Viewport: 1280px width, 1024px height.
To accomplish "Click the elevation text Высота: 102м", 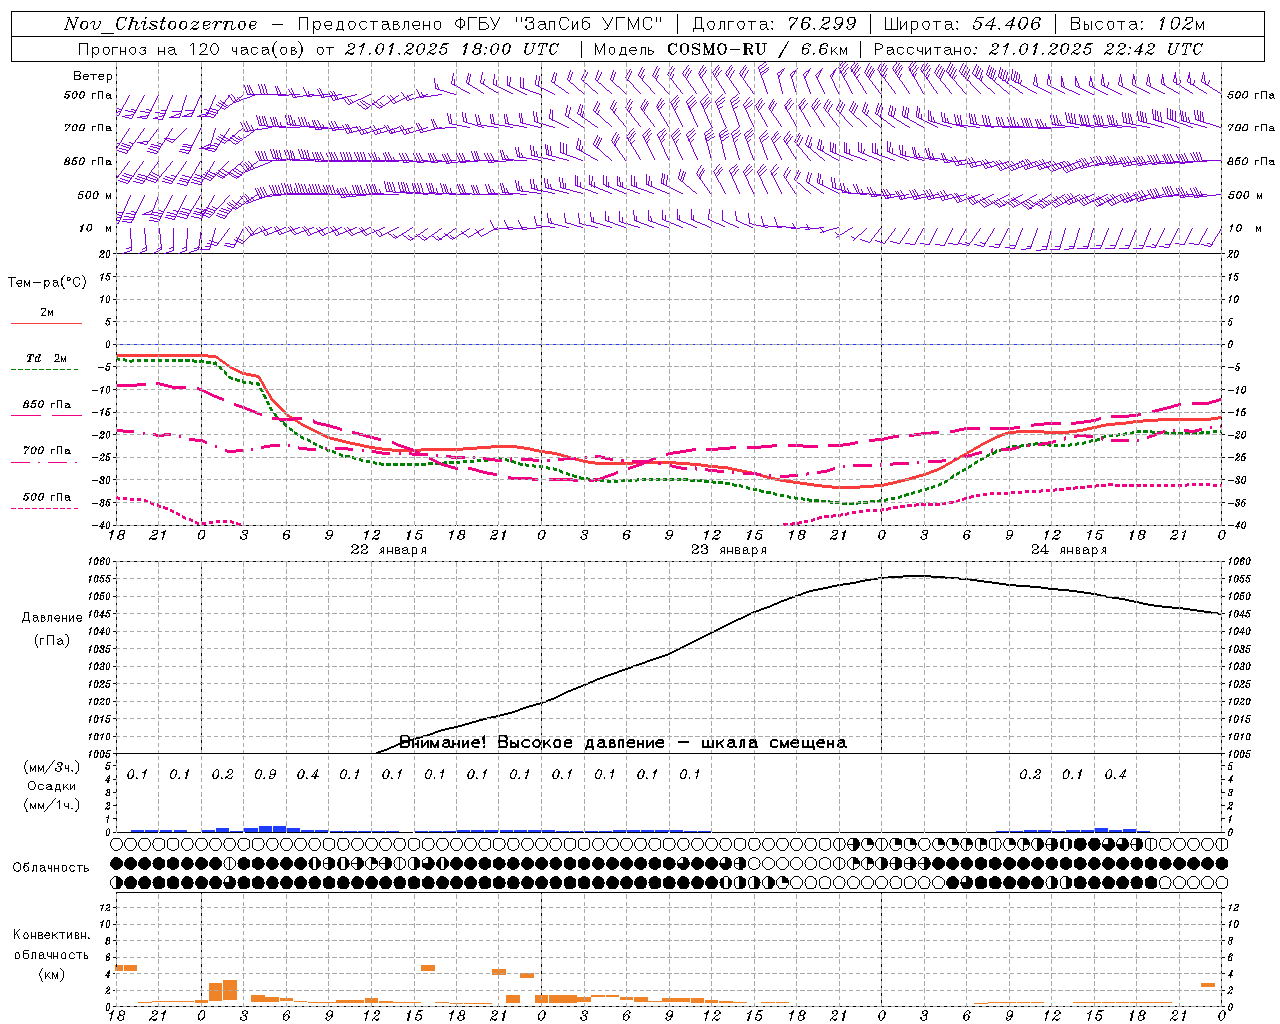I will click(x=1137, y=24).
